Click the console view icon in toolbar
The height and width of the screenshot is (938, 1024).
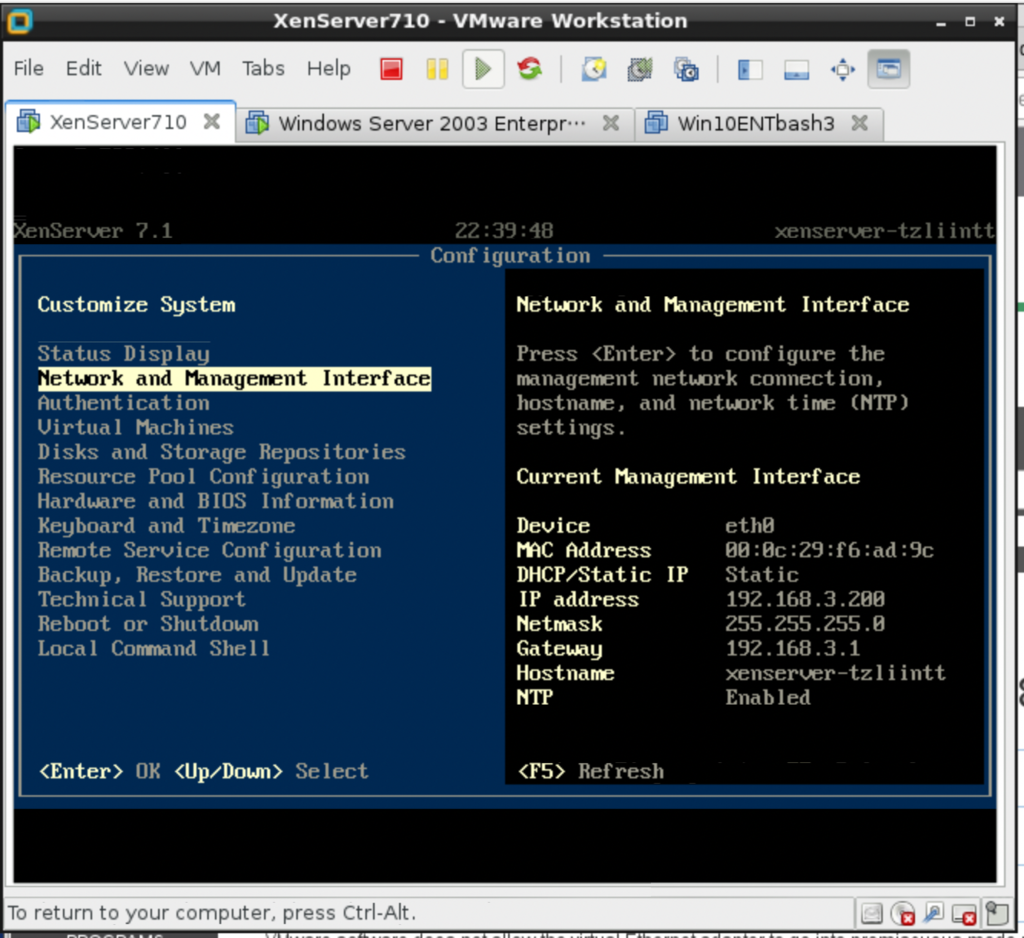(x=889, y=69)
